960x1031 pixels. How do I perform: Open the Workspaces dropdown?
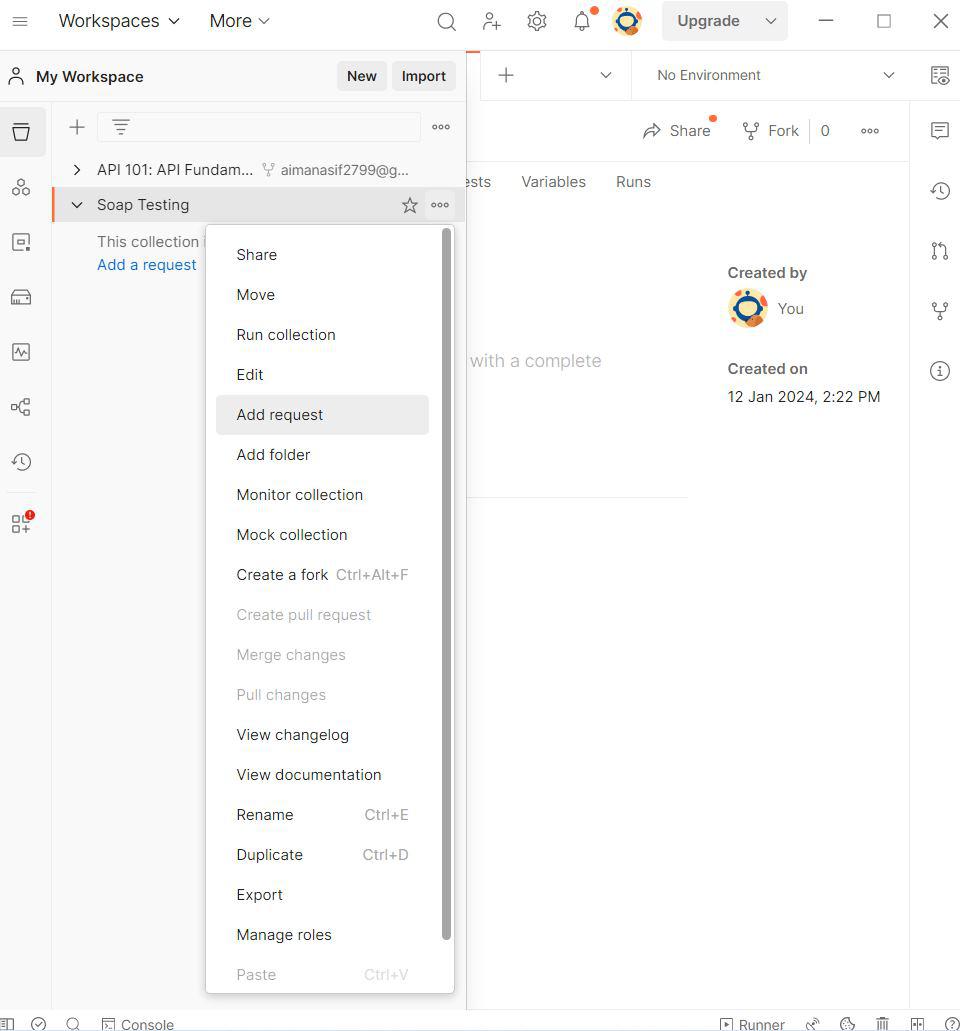click(119, 21)
